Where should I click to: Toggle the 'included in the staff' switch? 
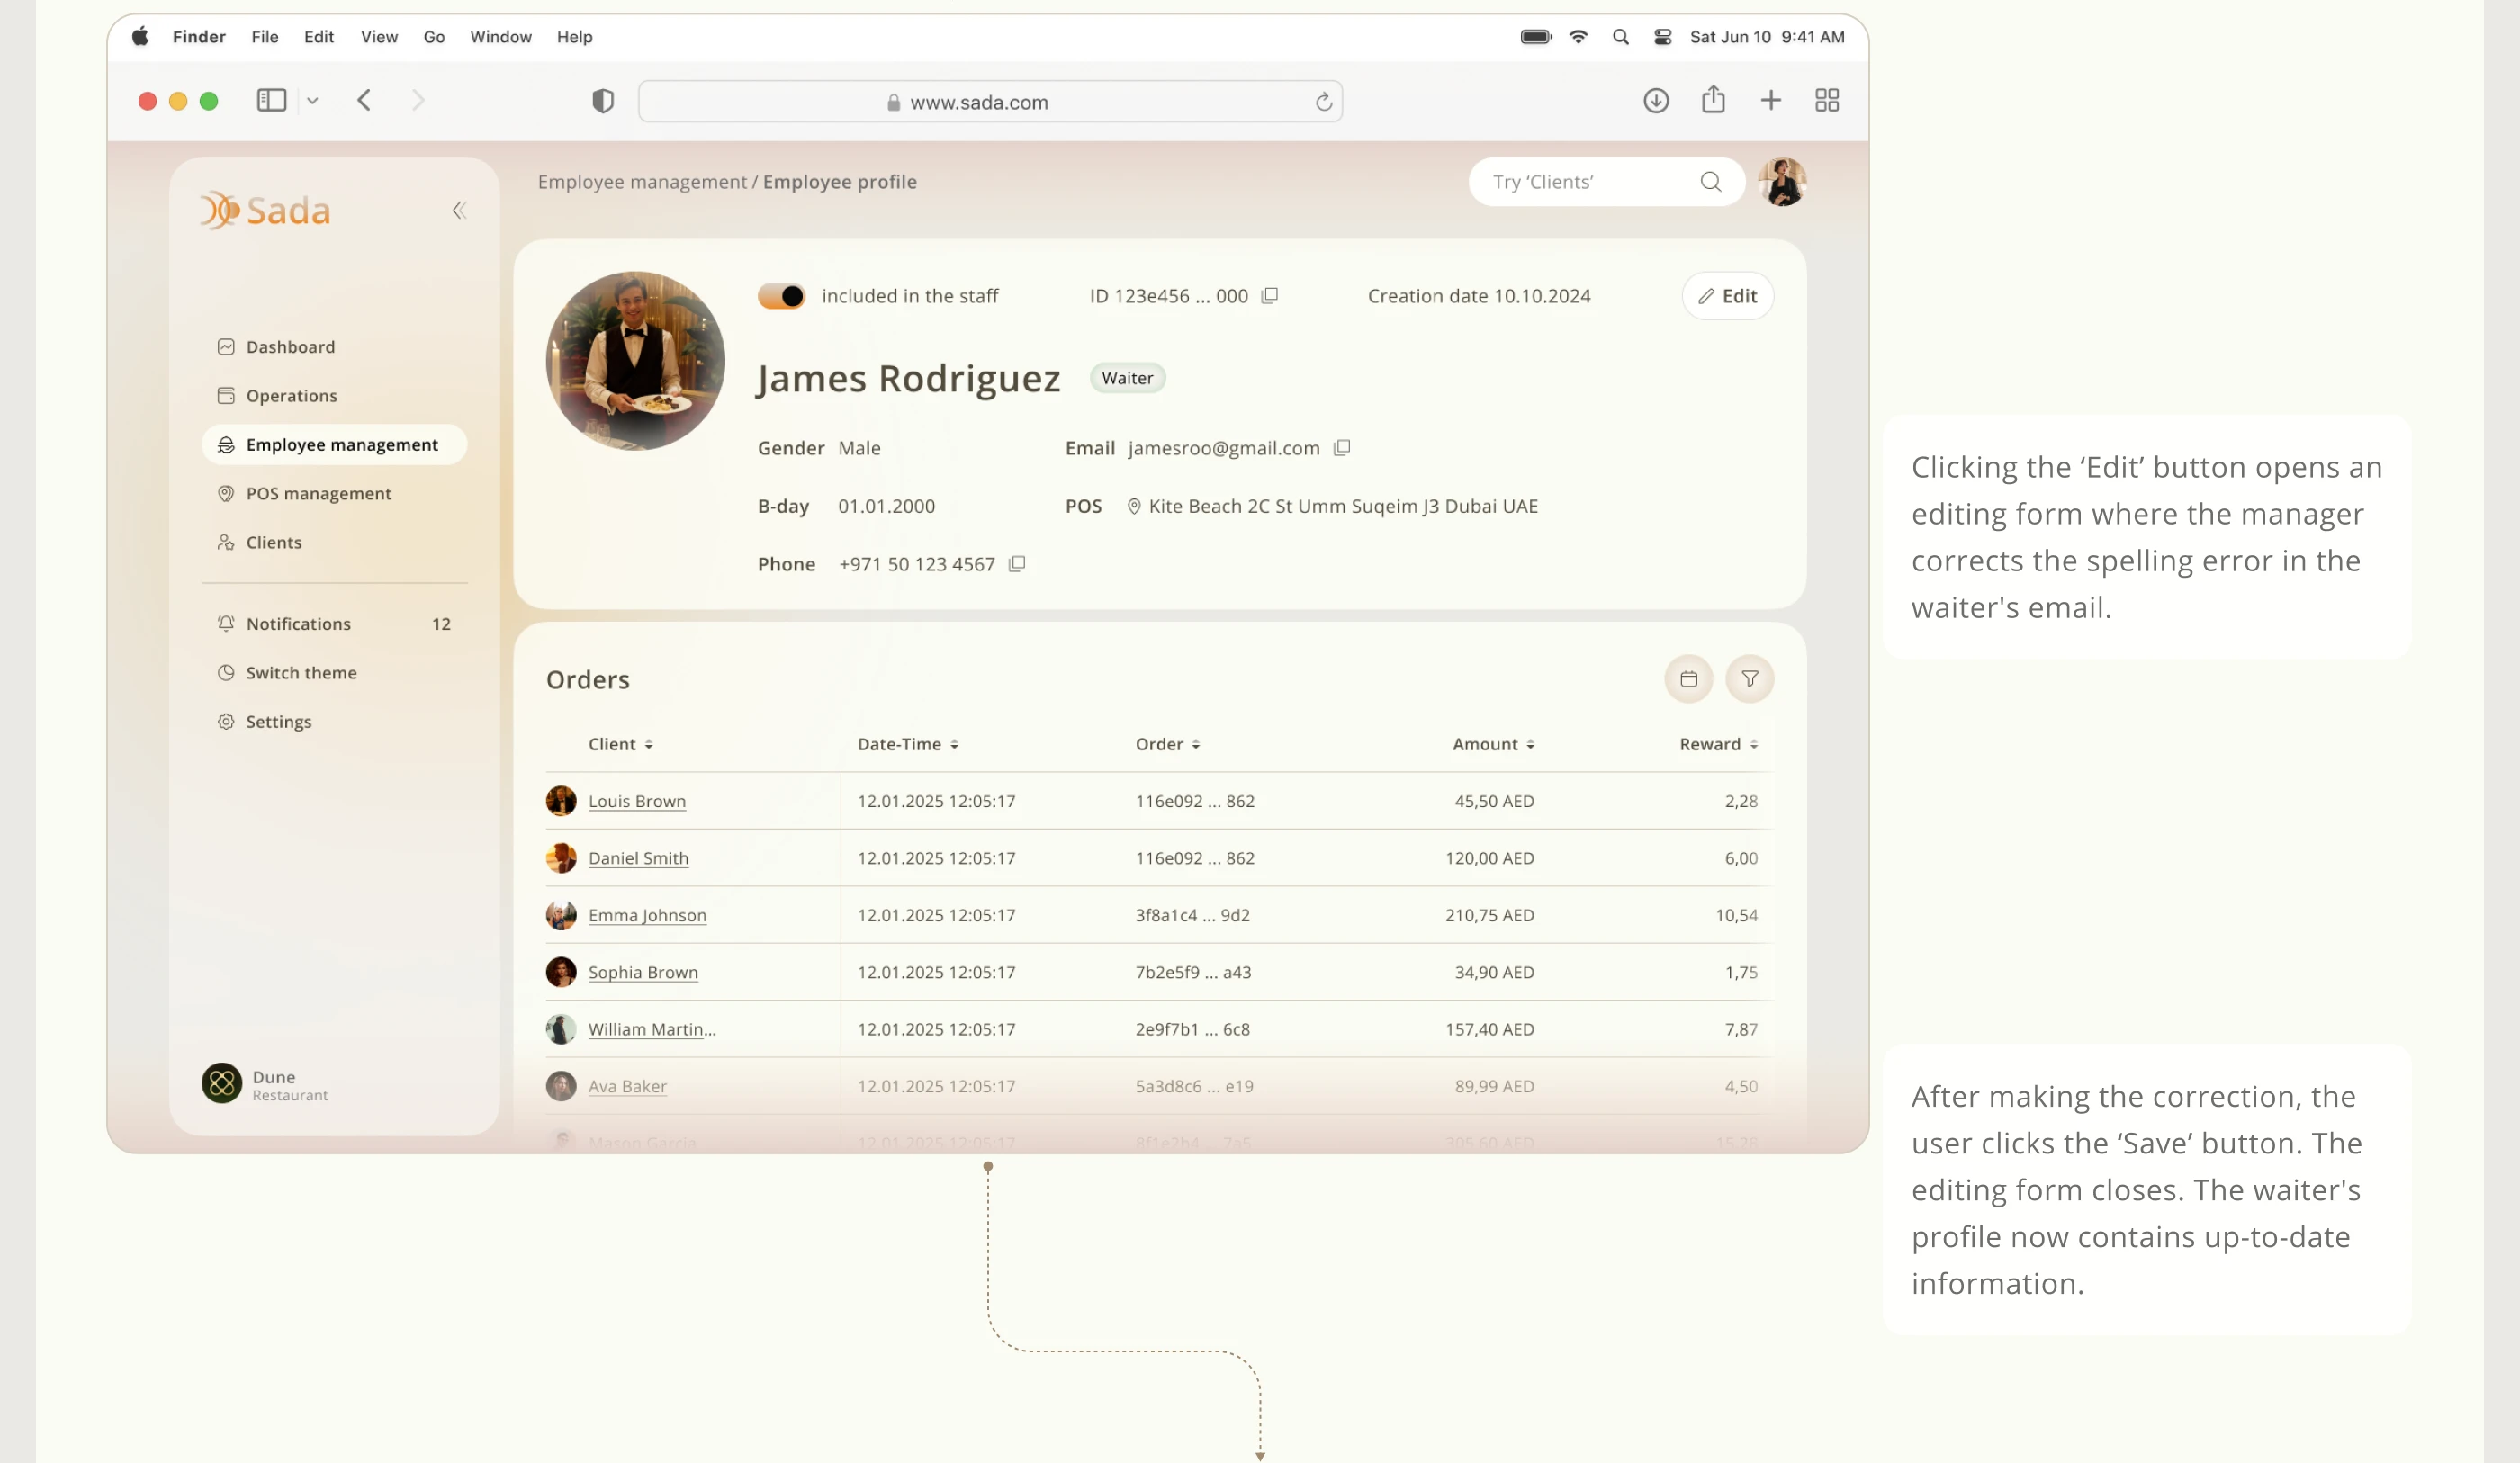(781, 296)
